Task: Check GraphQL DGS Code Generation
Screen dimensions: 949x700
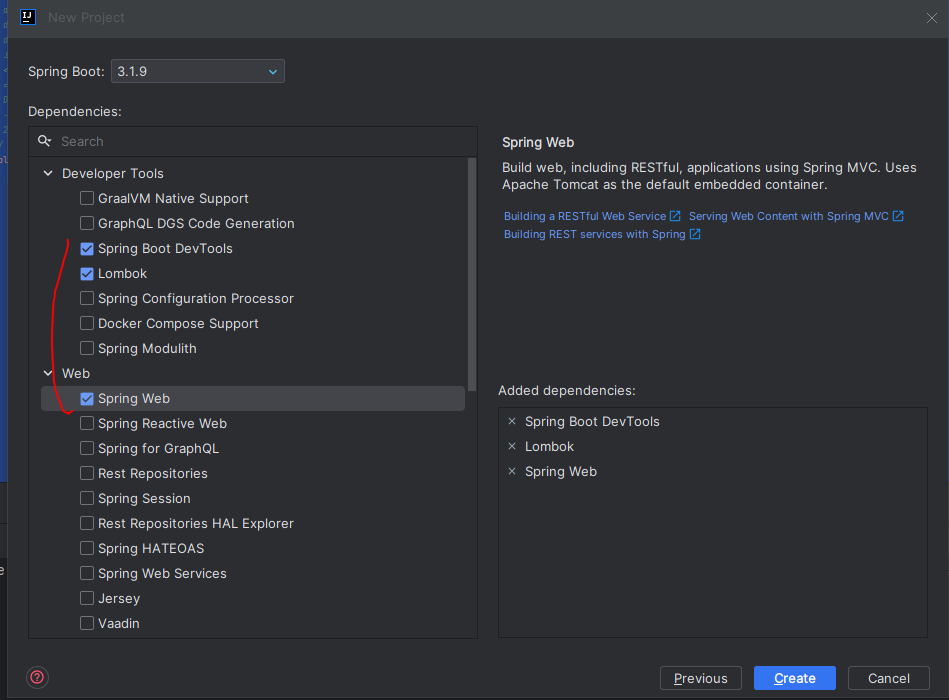Action: pyautogui.click(x=87, y=223)
